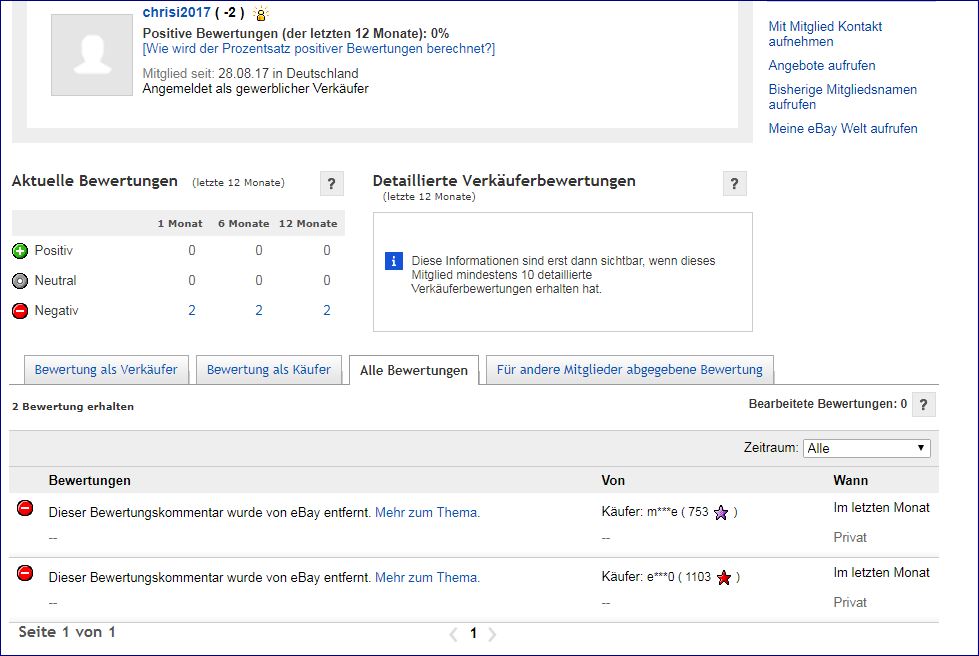Image resolution: width=979 pixels, height=656 pixels.
Task: Go to previous page arrow in pagination
Action: pos(453,634)
